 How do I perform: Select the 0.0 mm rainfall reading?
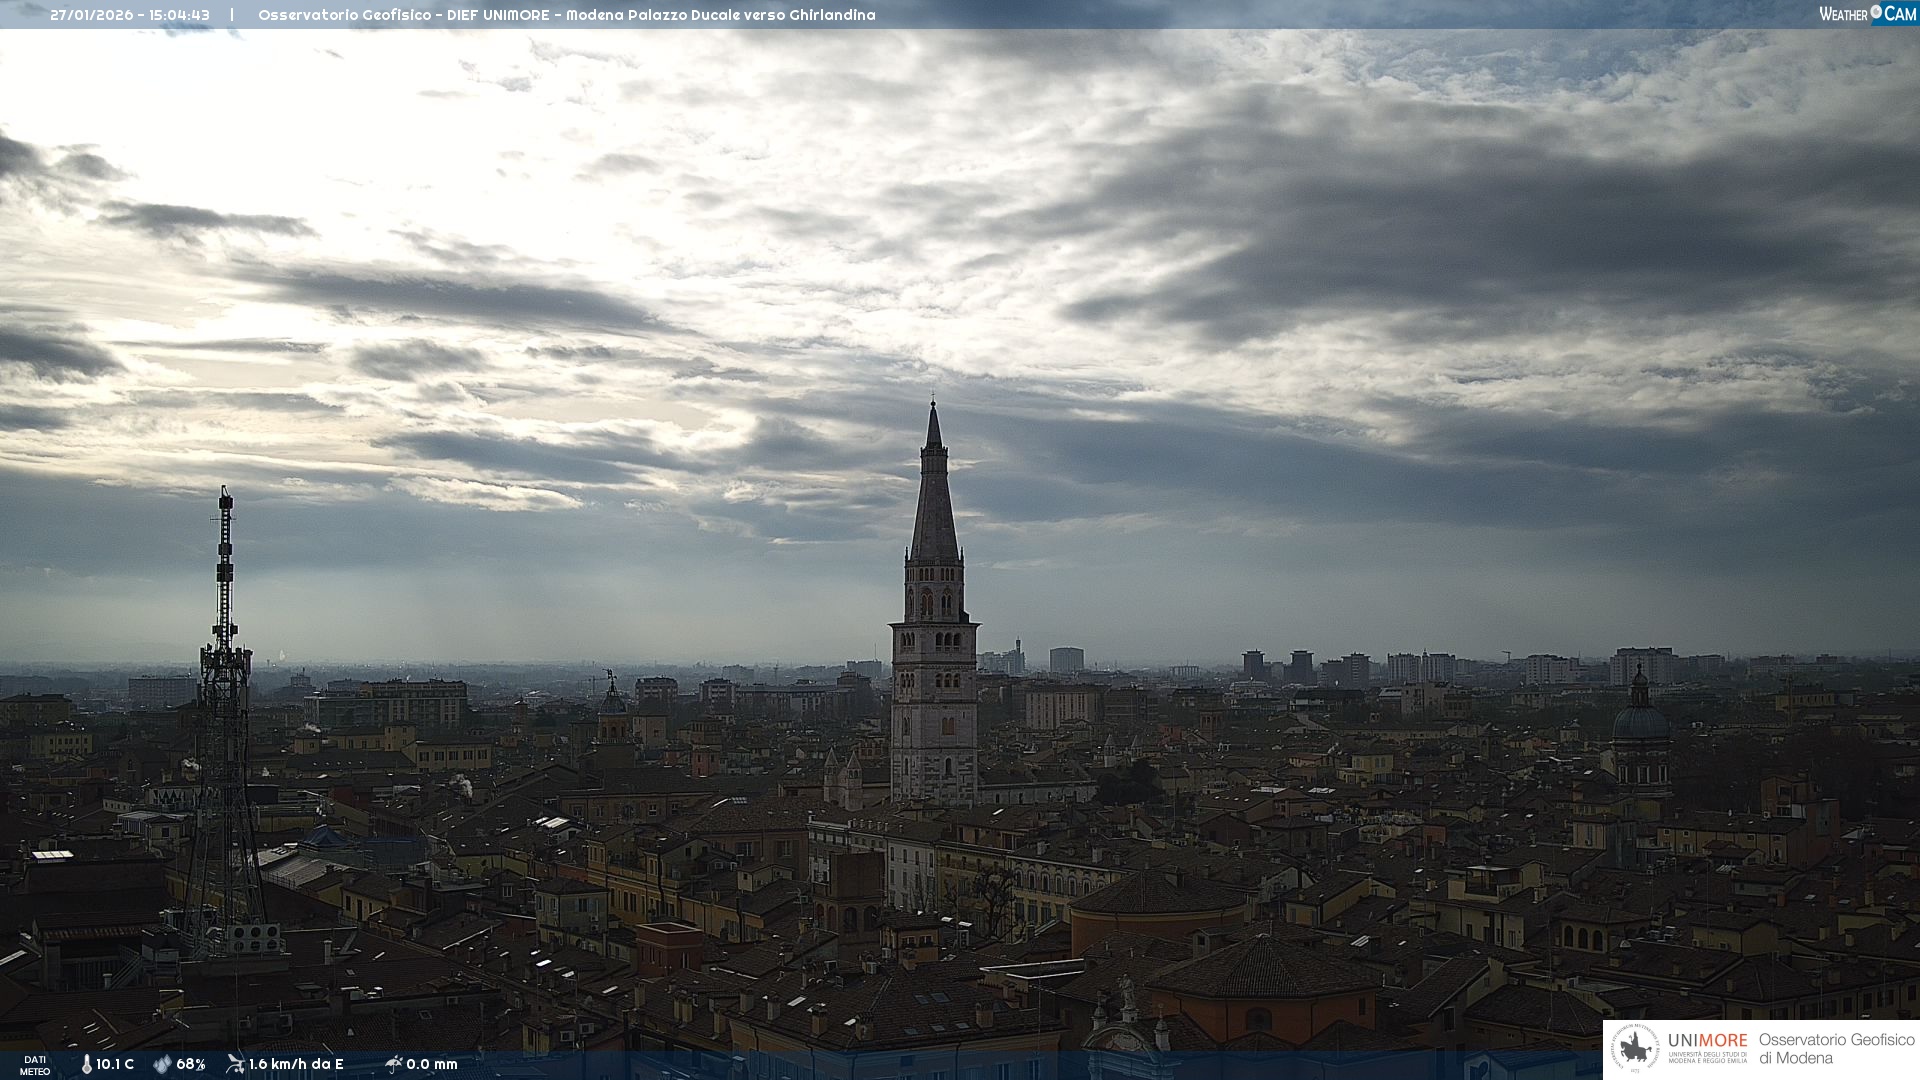[432, 1064]
